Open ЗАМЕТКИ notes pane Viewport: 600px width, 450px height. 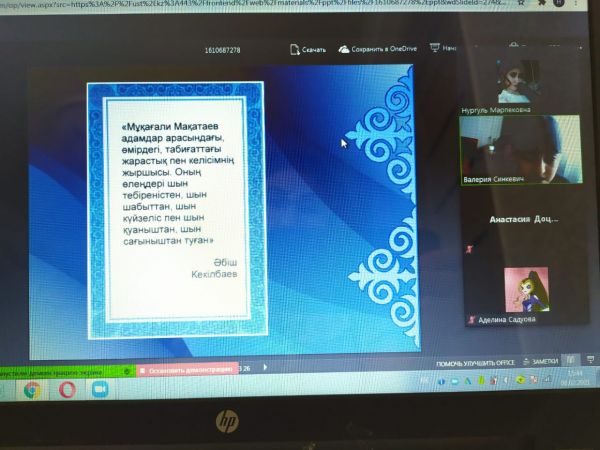(x=543, y=361)
